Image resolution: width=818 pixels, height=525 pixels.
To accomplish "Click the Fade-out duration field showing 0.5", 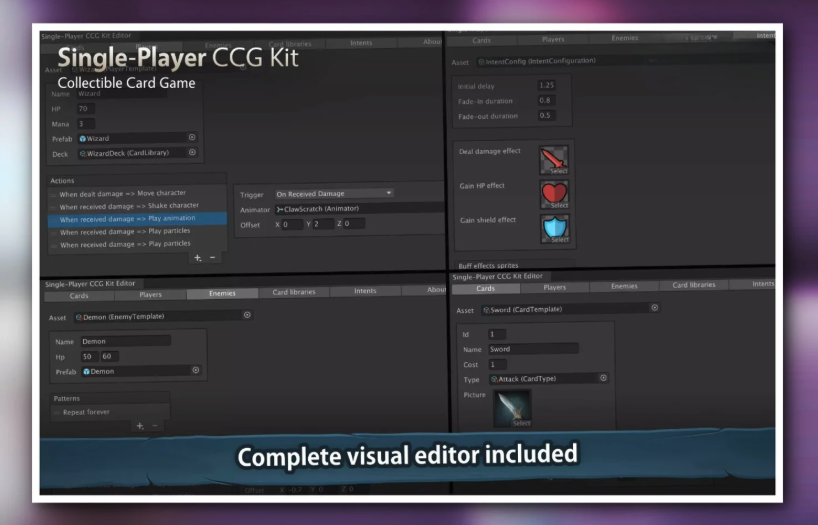I will (x=546, y=115).
